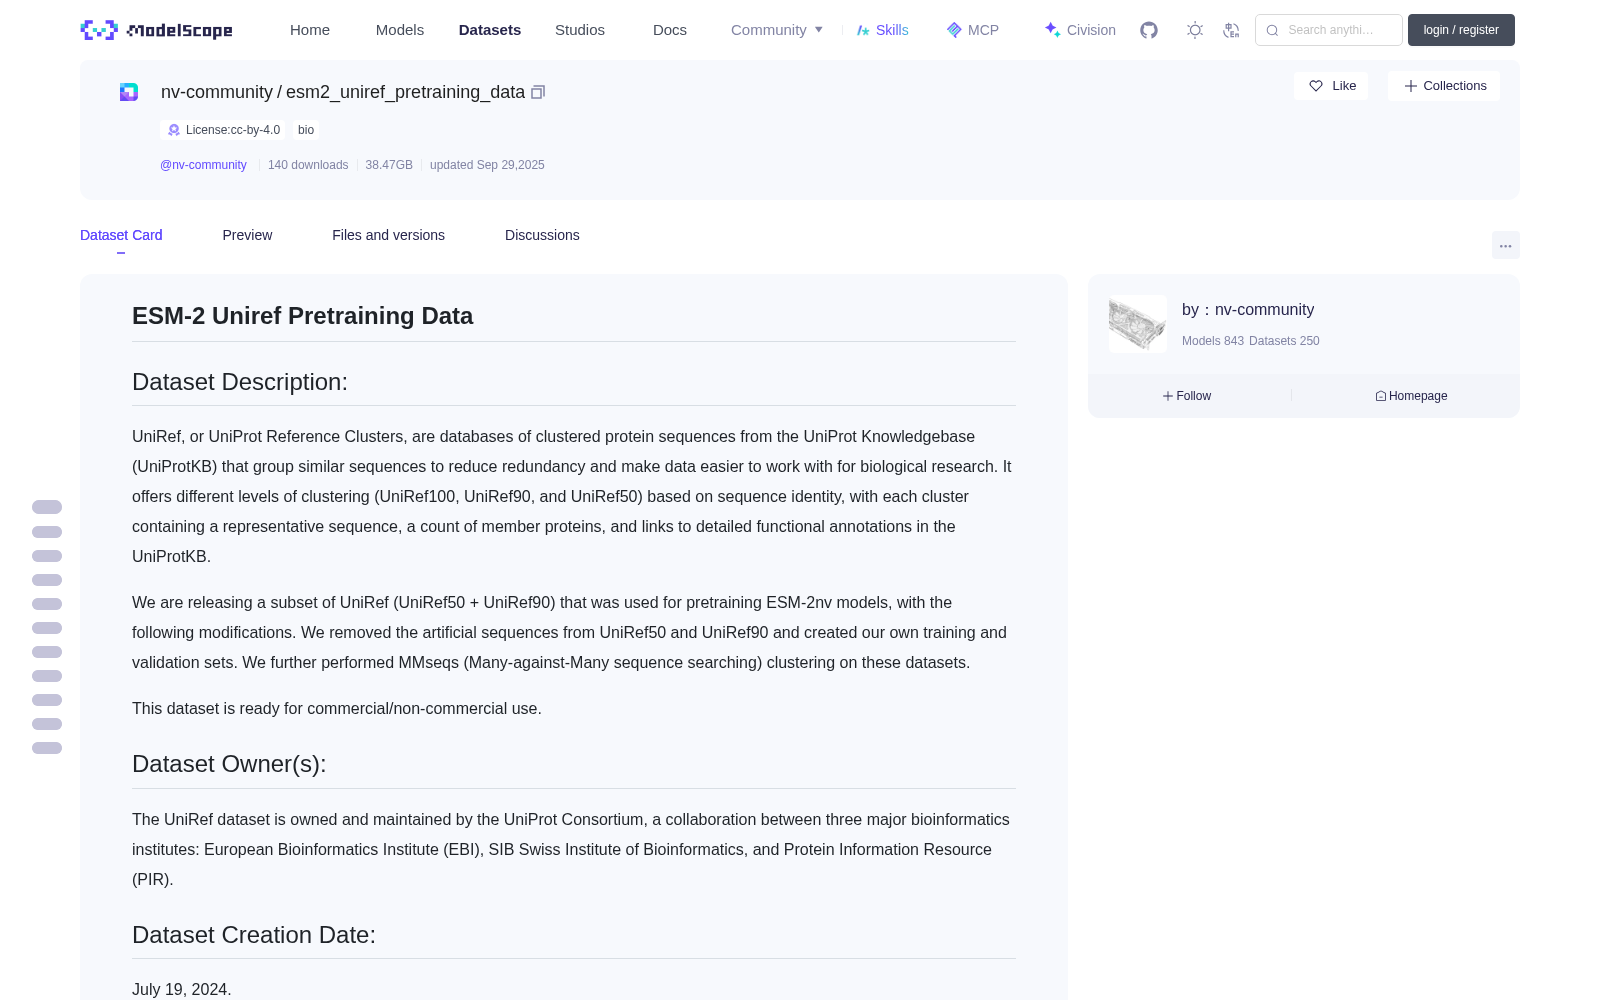1600x1000 pixels.
Task: Add dataset to Collections
Action: [1444, 86]
